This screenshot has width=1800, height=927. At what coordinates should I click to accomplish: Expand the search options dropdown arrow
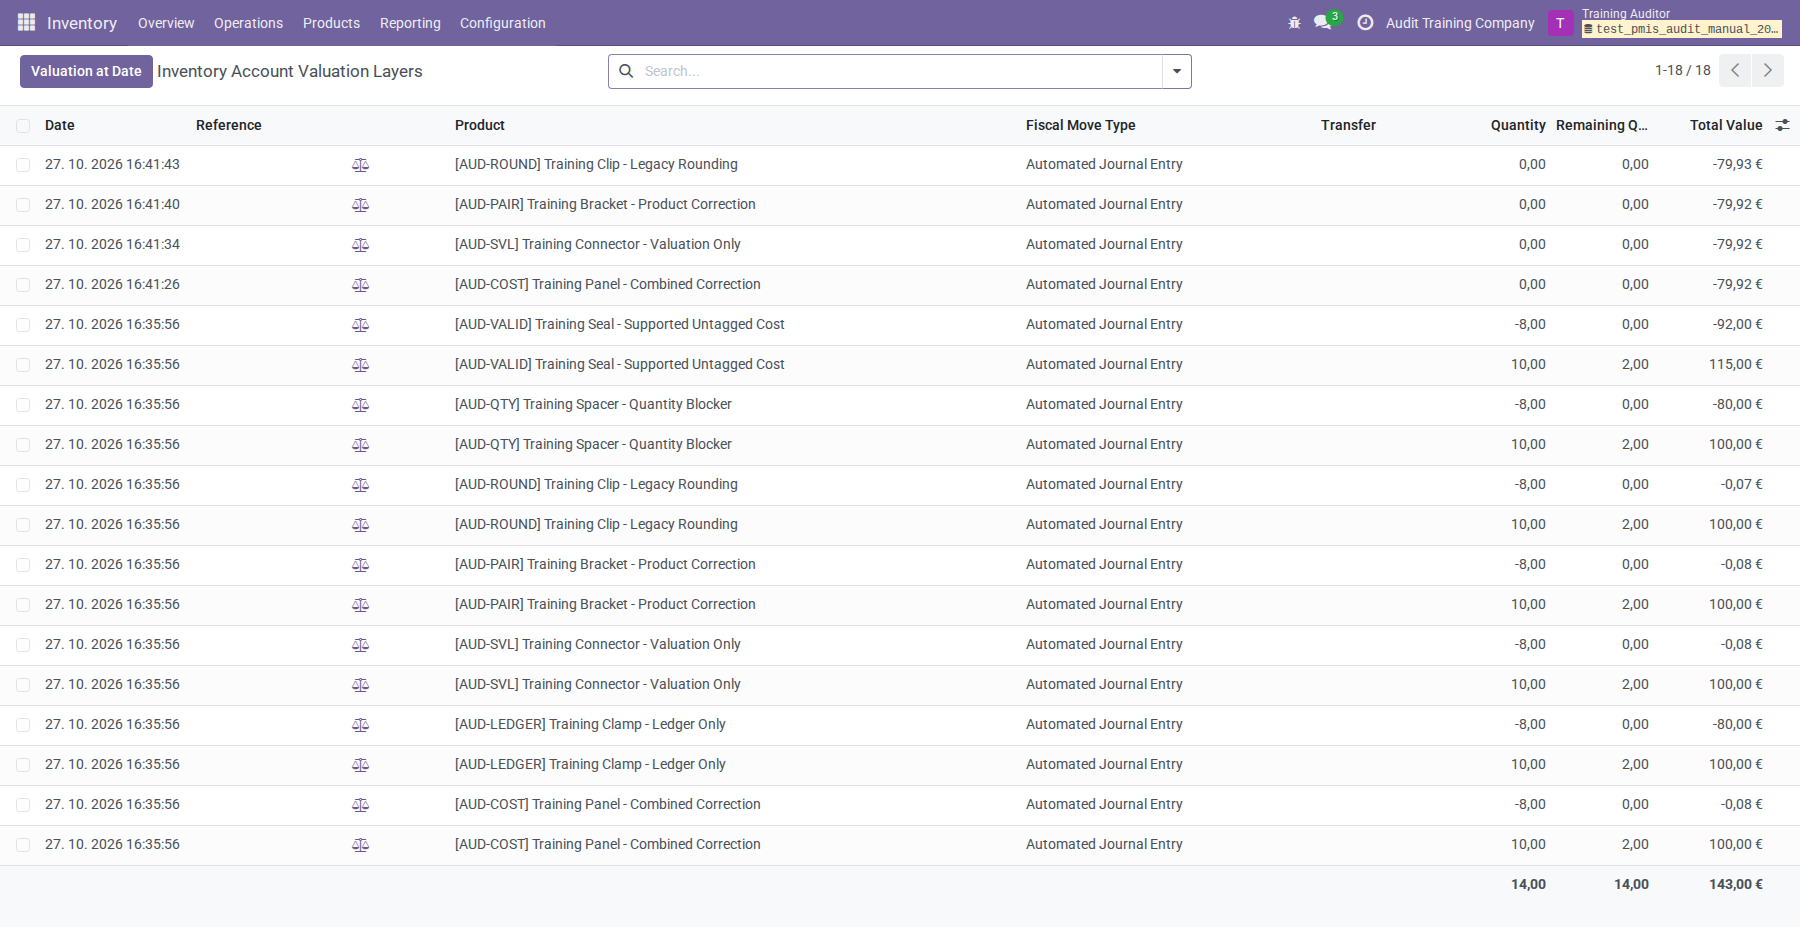tap(1177, 71)
